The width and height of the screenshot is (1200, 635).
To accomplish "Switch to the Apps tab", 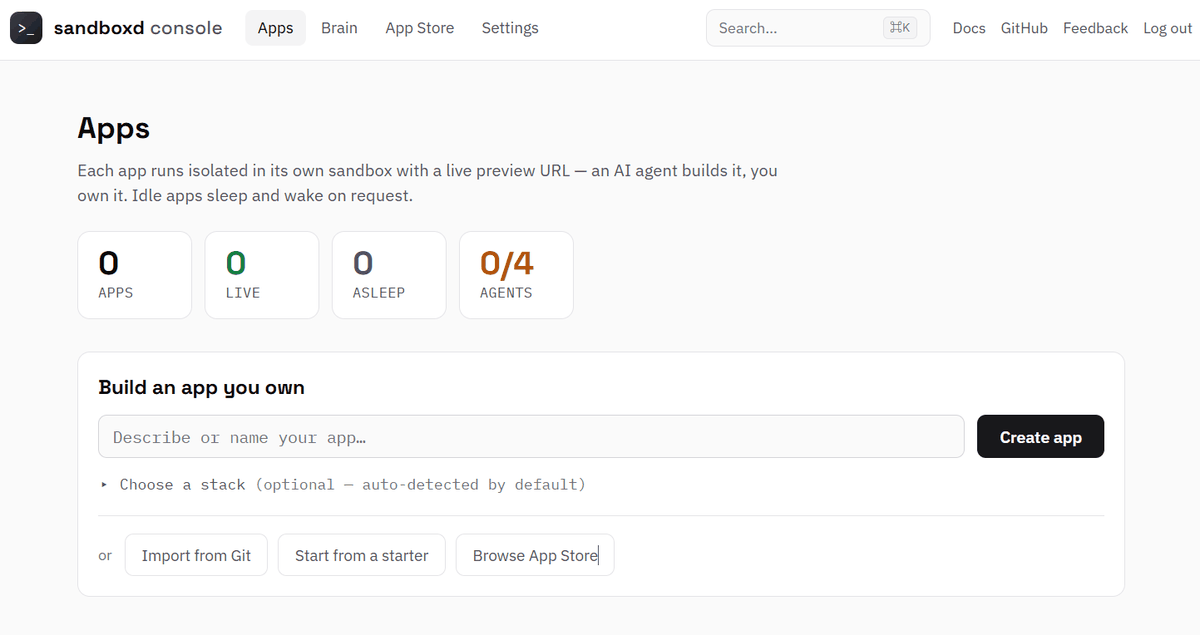I will [275, 28].
